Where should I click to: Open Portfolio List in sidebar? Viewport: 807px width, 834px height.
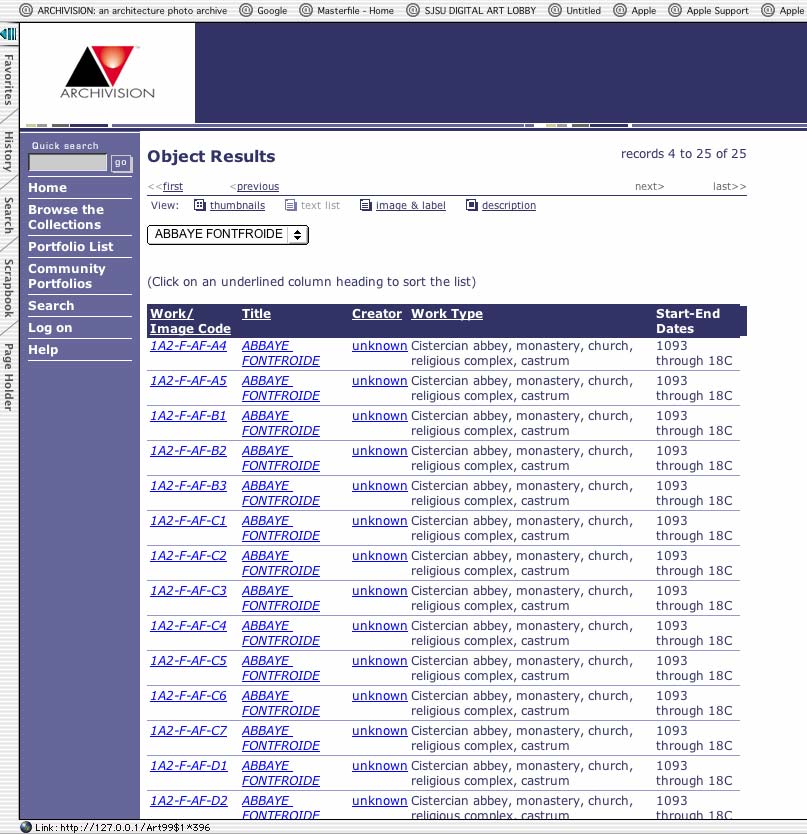[x=71, y=247]
